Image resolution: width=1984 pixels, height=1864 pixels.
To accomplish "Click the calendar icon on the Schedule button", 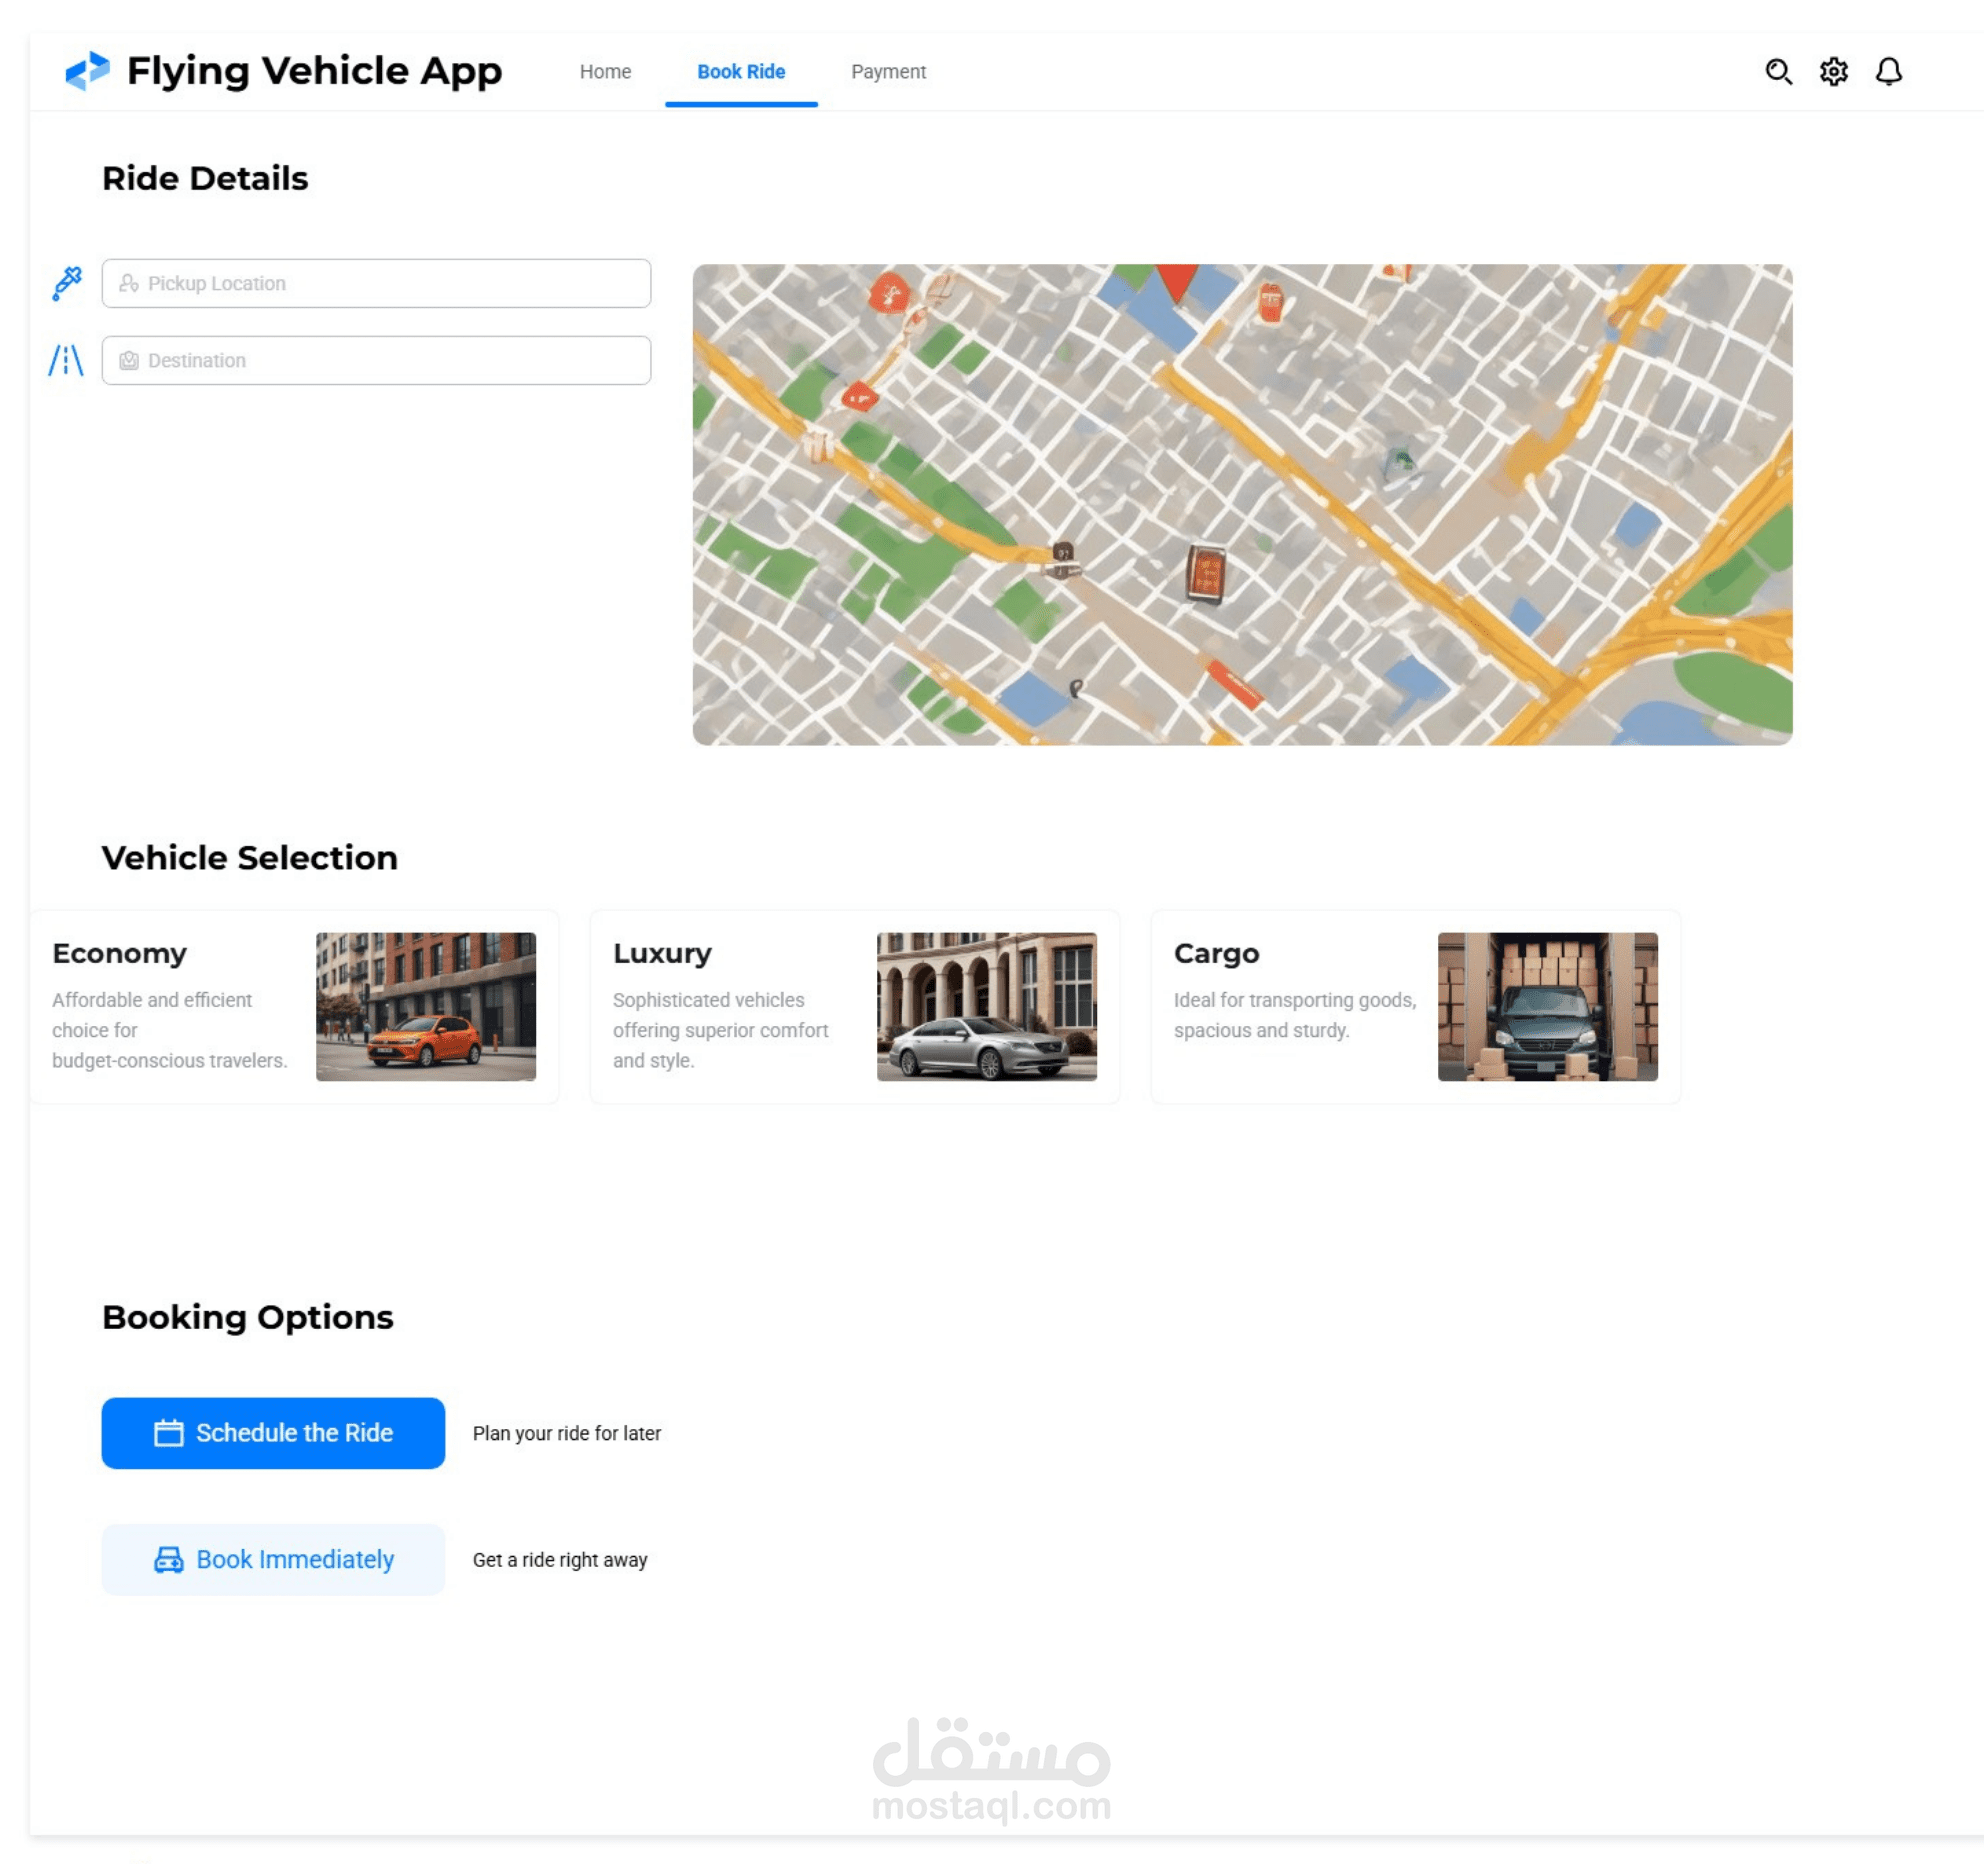I will pyautogui.click(x=168, y=1433).
